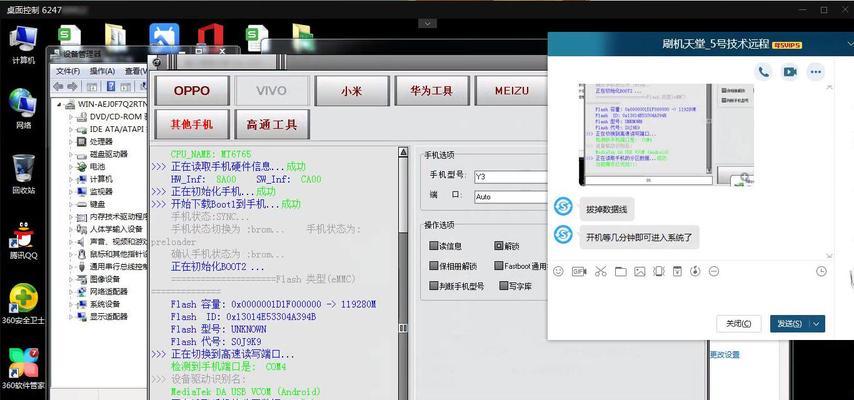
Task: Start a voice call in the chat window
Action: point(764,71)
